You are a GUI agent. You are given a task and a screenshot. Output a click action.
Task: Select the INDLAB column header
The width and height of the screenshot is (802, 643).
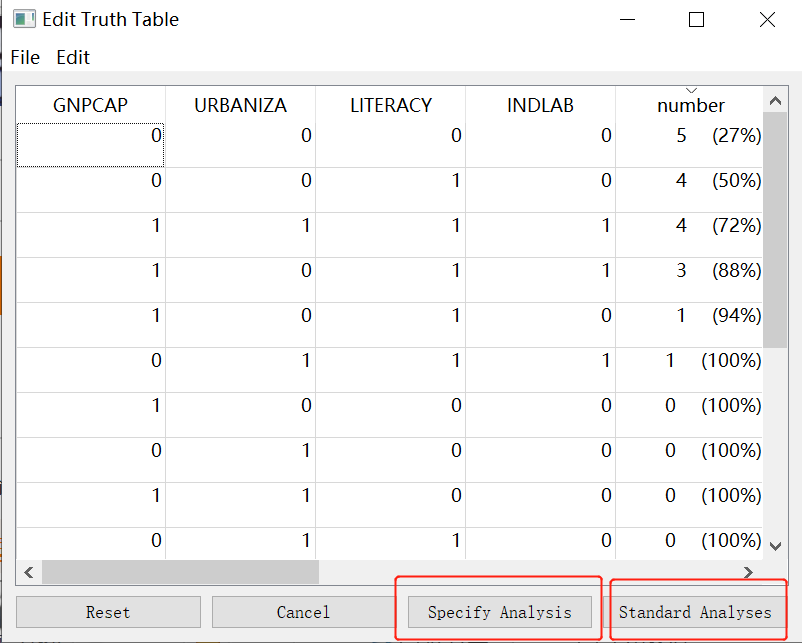540,105
